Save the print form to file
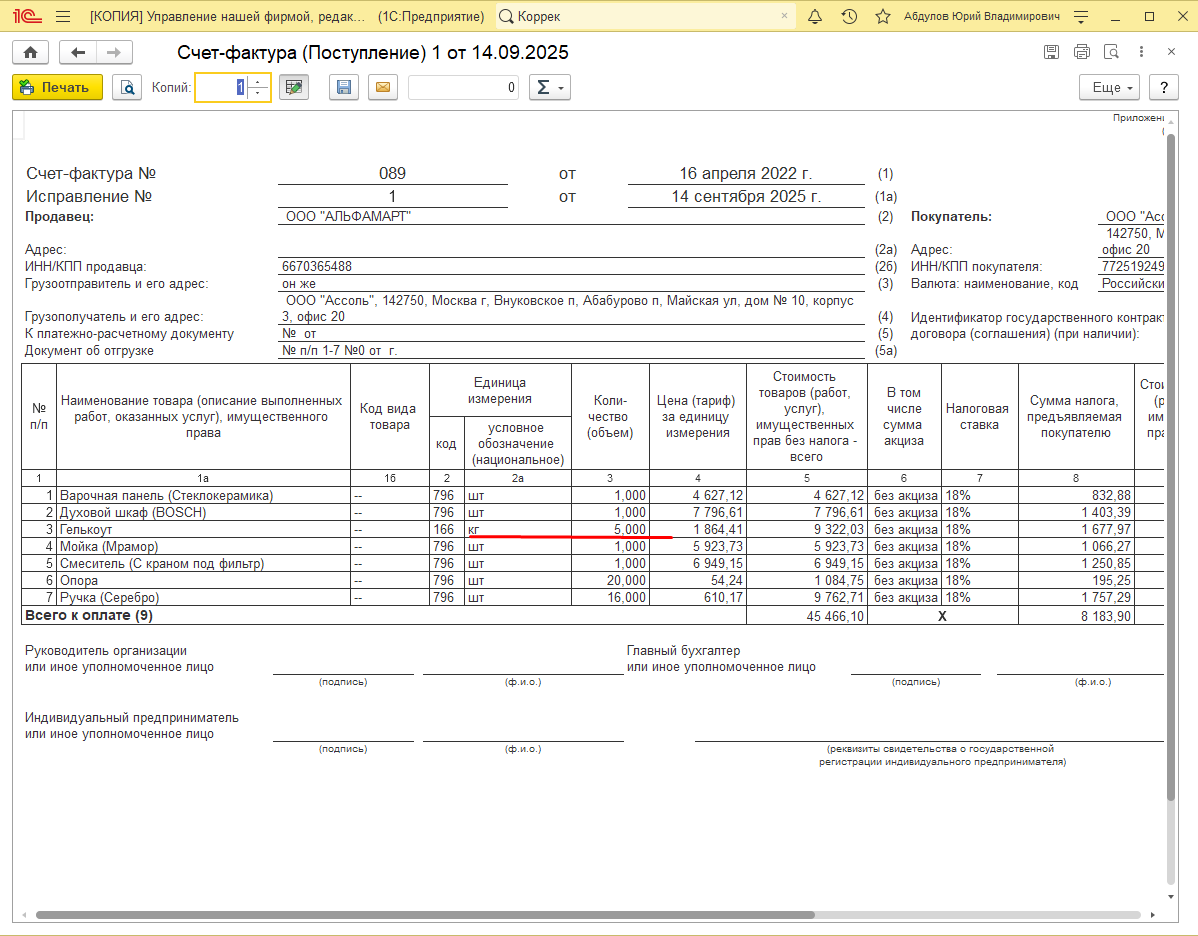 click(344, 87)
